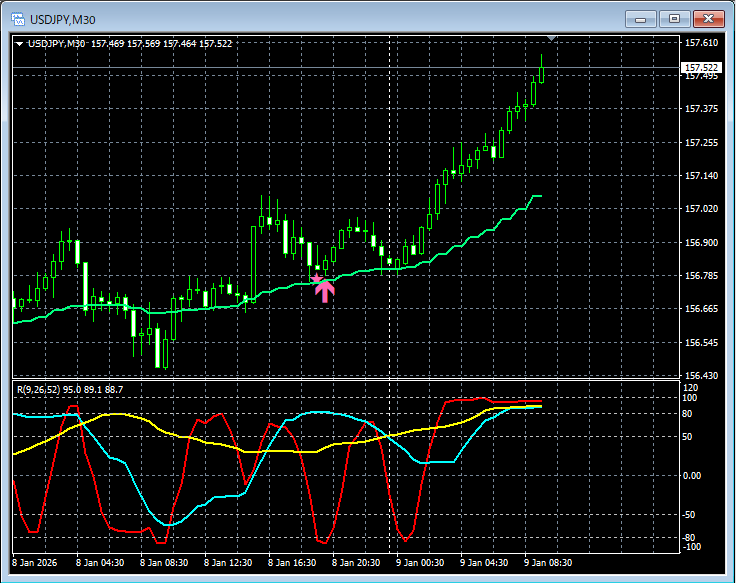737x583 pixels.
Task: Click the 156.430 price scale label
Action: (x=701, y=375)
